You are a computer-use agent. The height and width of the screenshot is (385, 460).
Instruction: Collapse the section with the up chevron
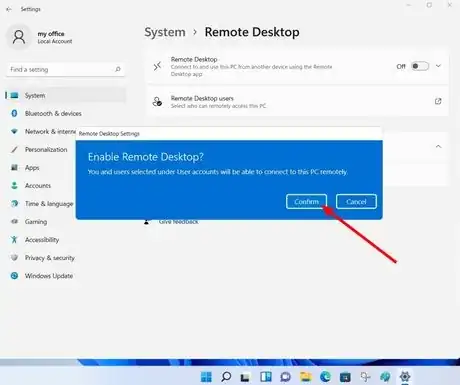point(438,146)
